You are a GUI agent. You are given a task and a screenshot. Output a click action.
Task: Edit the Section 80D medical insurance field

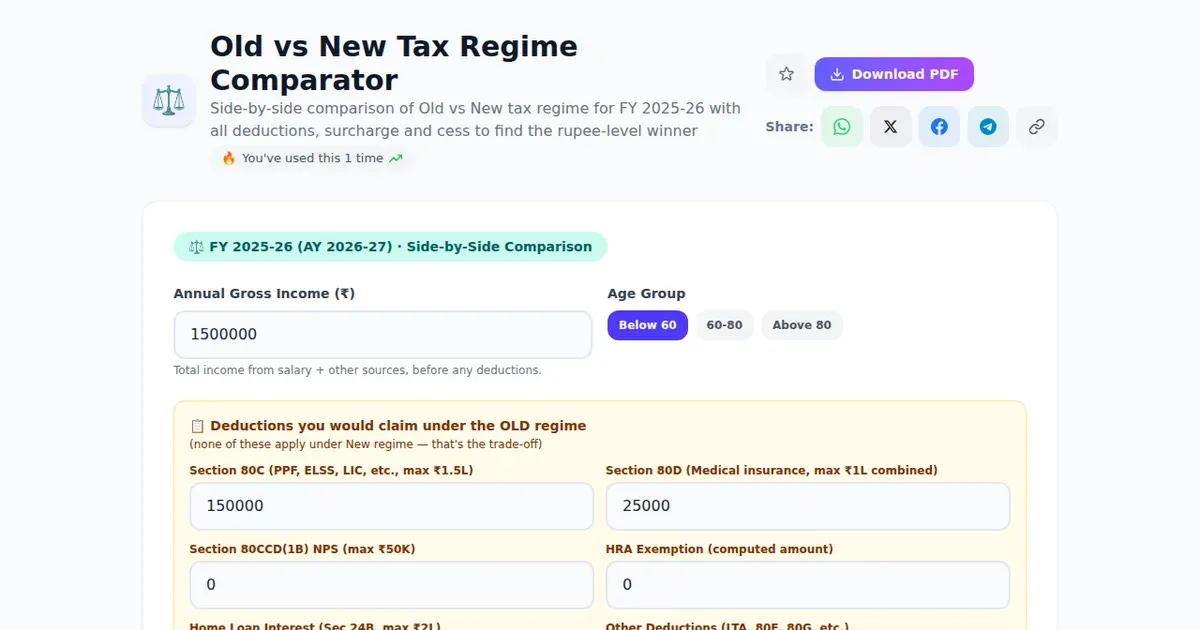808,506
